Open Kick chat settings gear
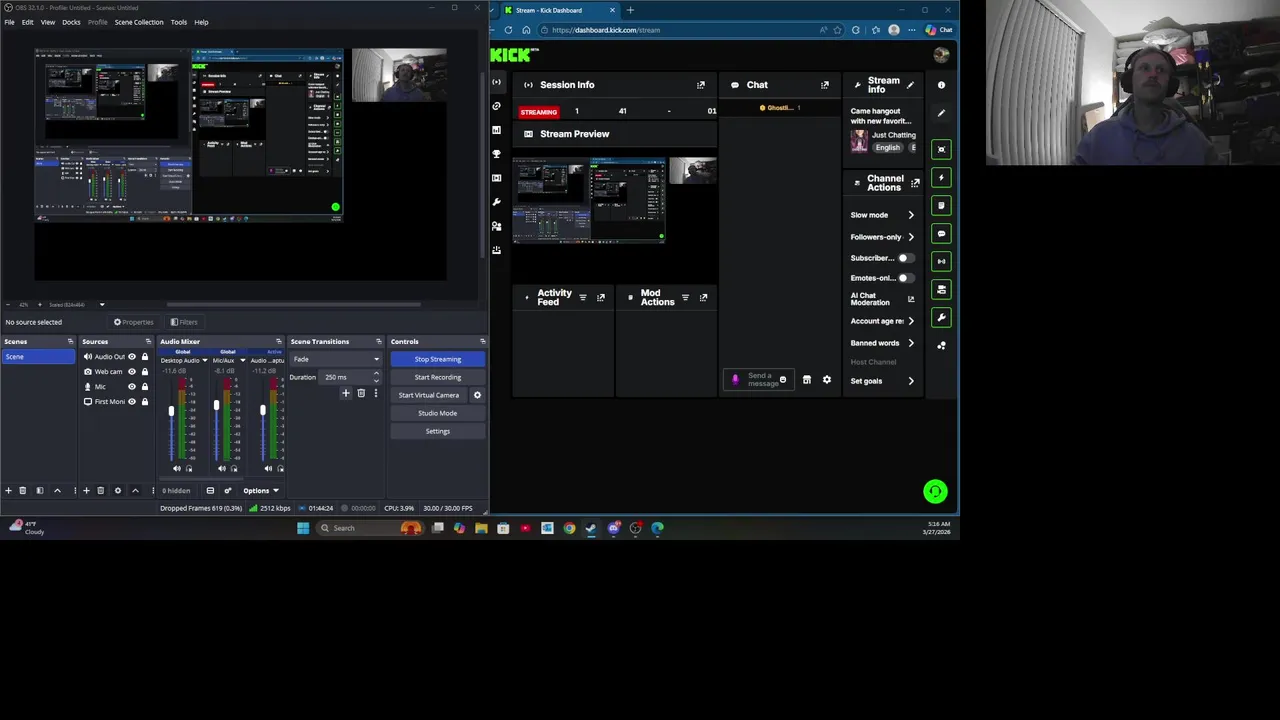Screen dimensions: 1280x720 pyautogui.click(x=827, y=380)
